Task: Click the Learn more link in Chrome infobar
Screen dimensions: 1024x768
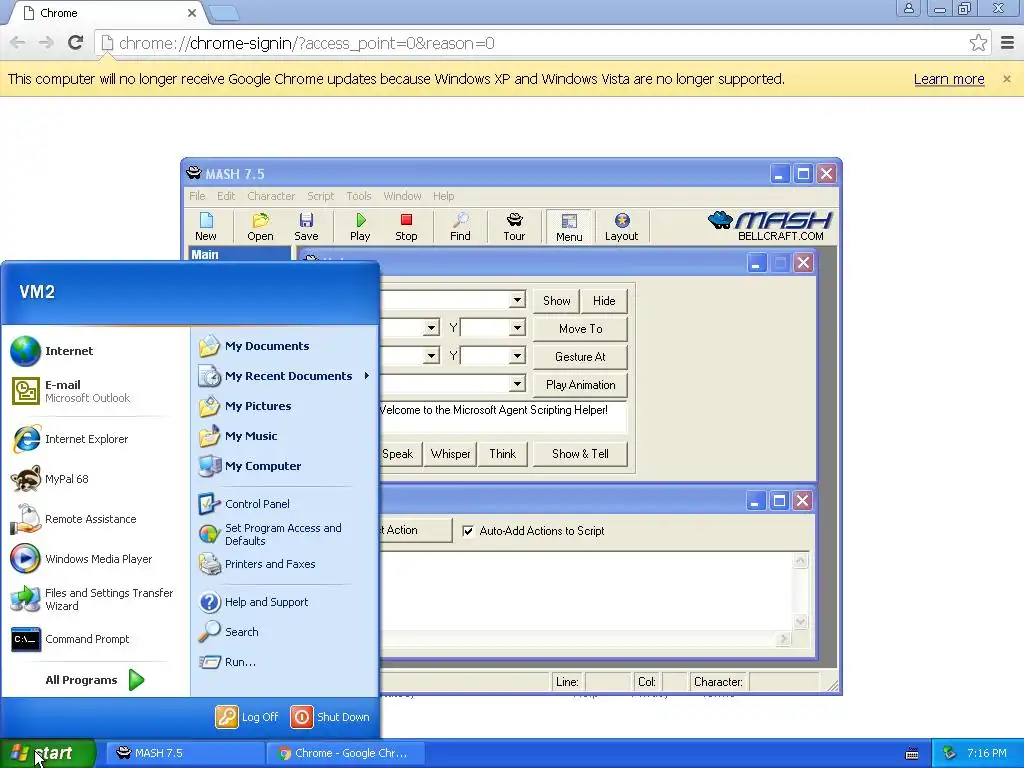Action: pos(949,79)
